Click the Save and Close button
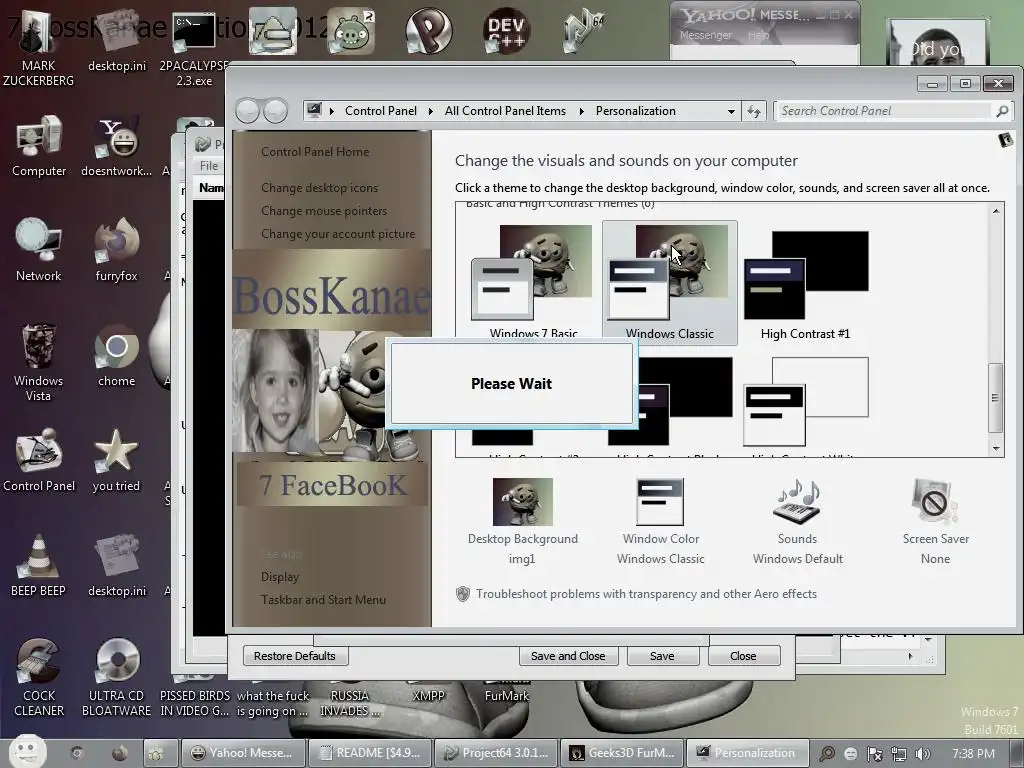This screenshot has height=768, width=1024. (568, 656)
